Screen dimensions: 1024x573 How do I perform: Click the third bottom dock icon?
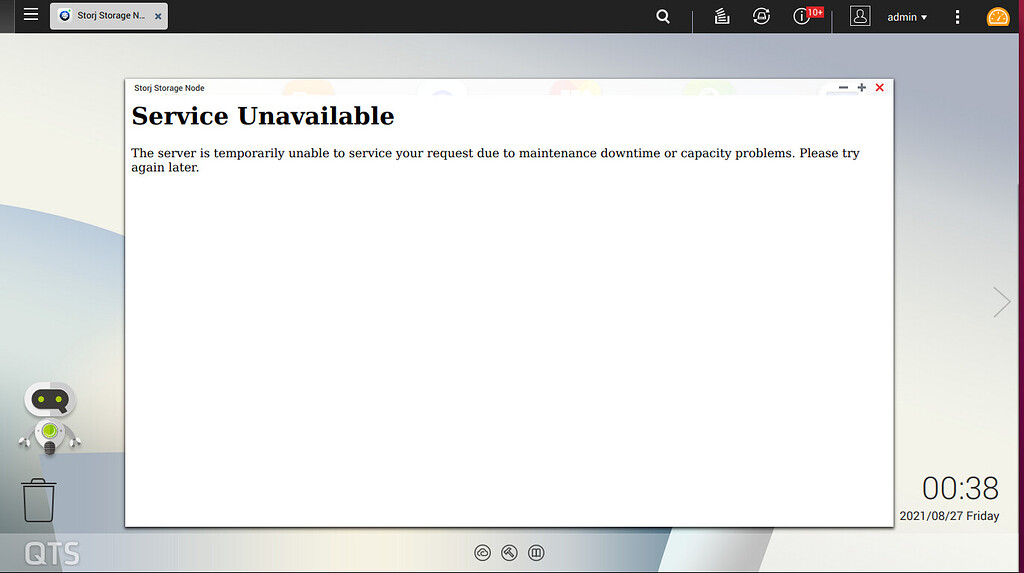click(536, 552)
